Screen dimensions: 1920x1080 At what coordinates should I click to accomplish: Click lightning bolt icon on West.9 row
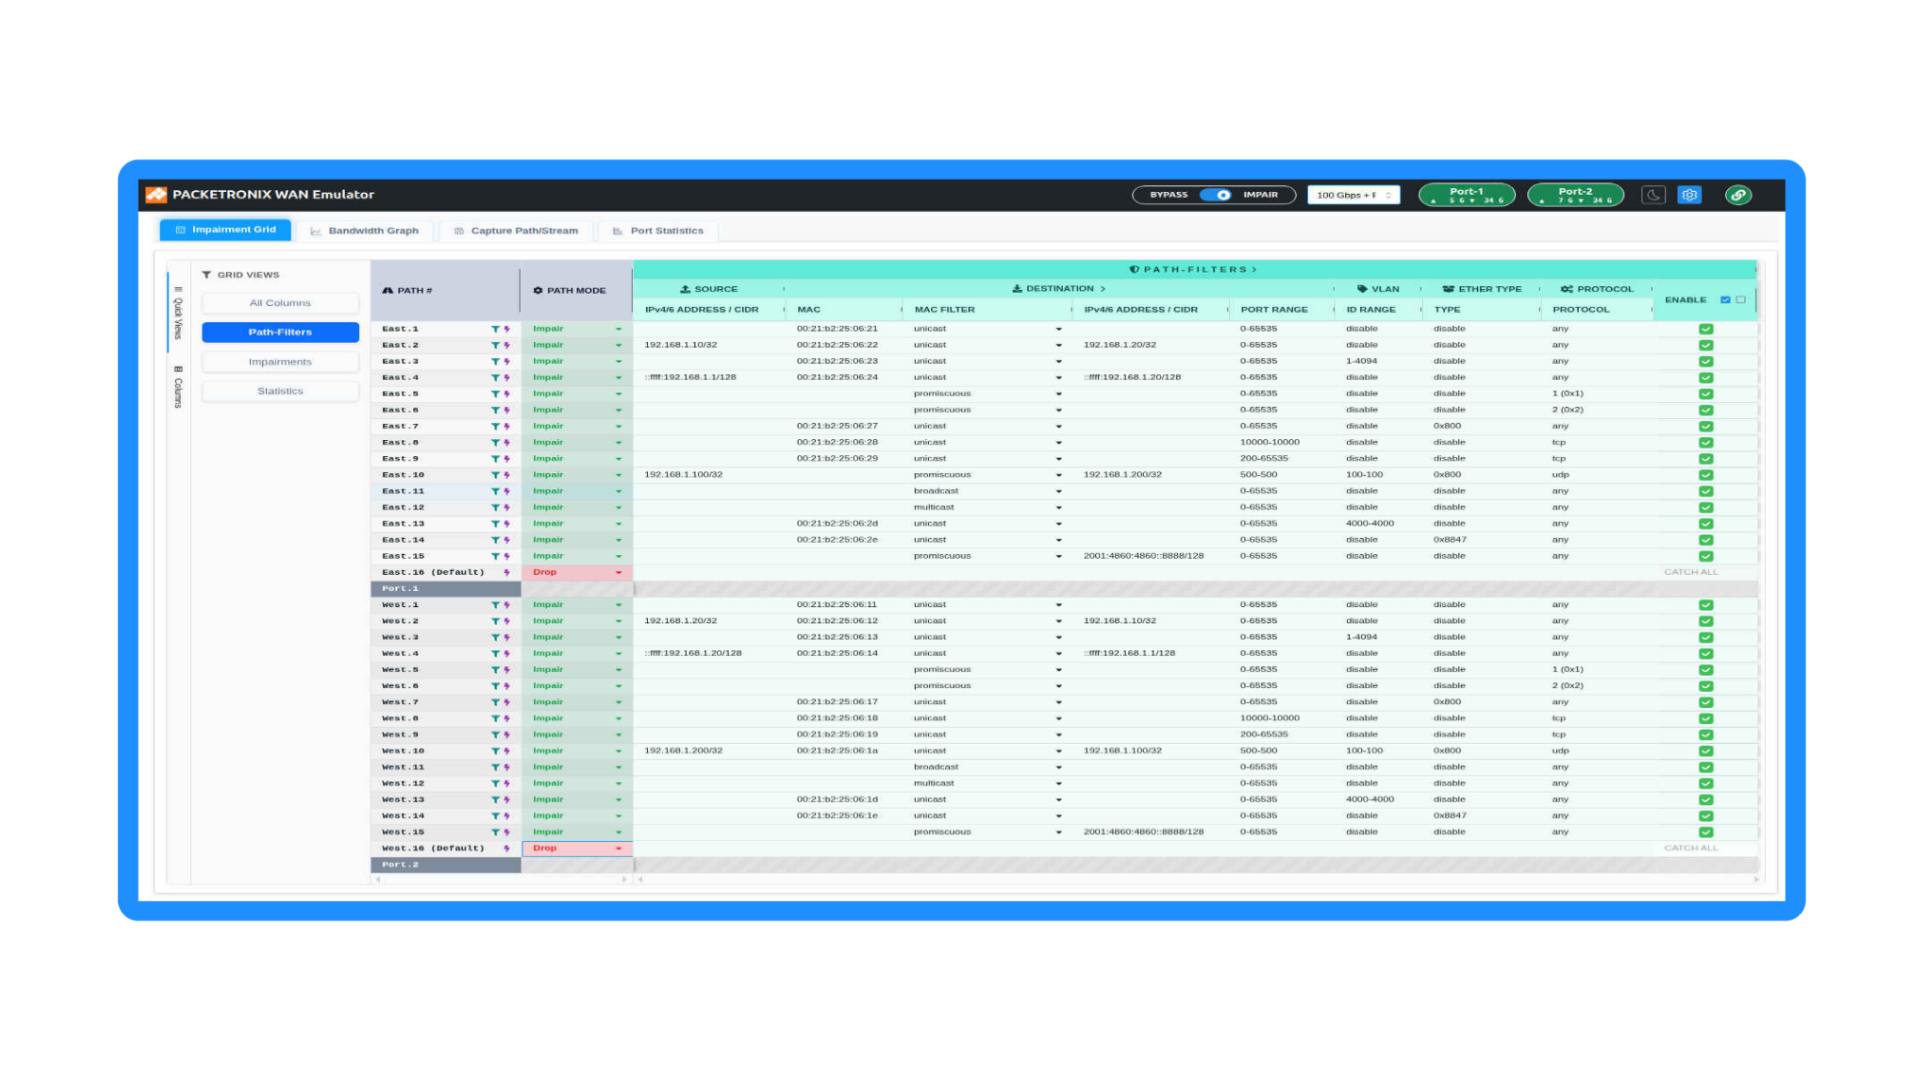507,735
